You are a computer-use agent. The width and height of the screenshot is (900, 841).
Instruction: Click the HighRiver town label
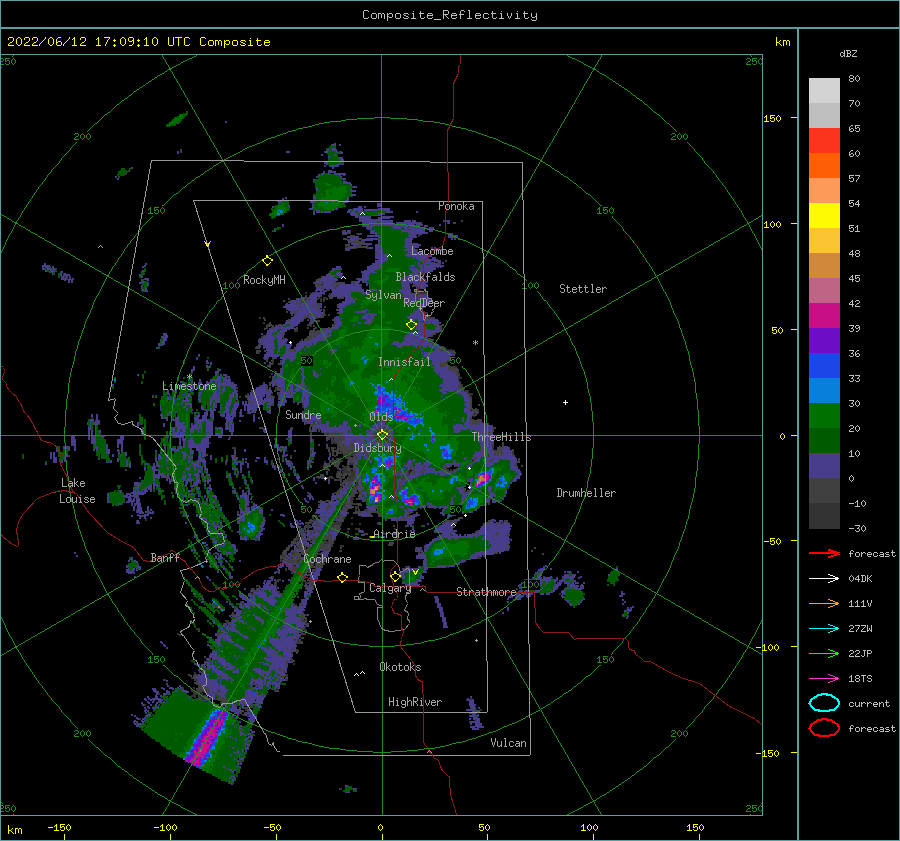click(x=415, y=702)
